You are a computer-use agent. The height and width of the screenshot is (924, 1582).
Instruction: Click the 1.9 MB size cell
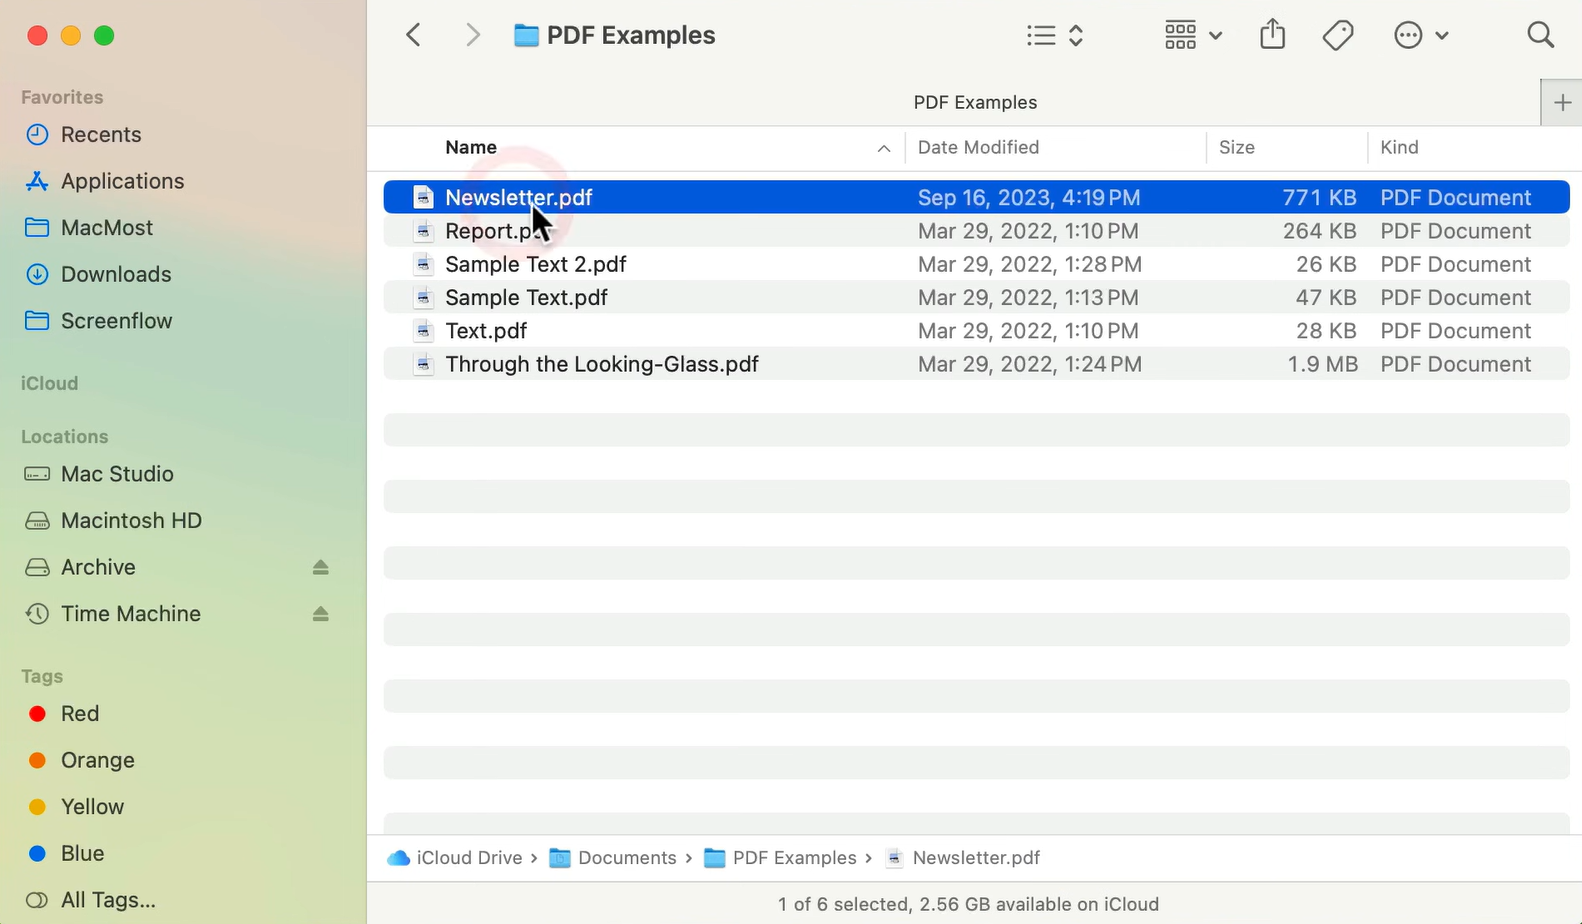1322,364
